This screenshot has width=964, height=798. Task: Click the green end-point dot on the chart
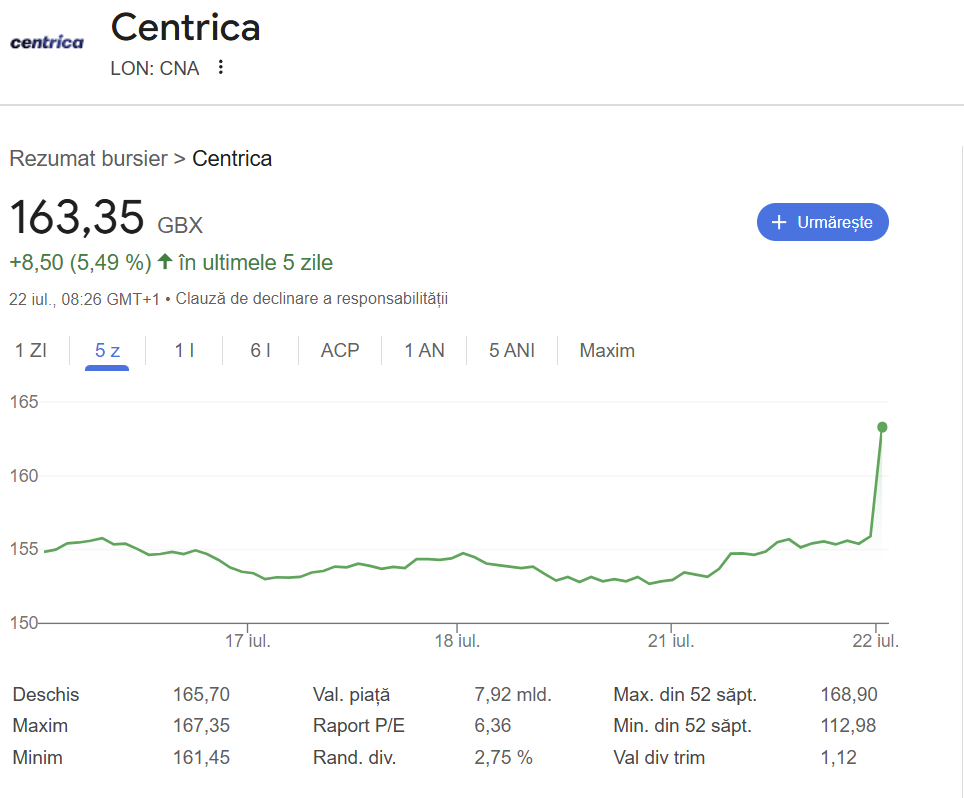(882, 427)
